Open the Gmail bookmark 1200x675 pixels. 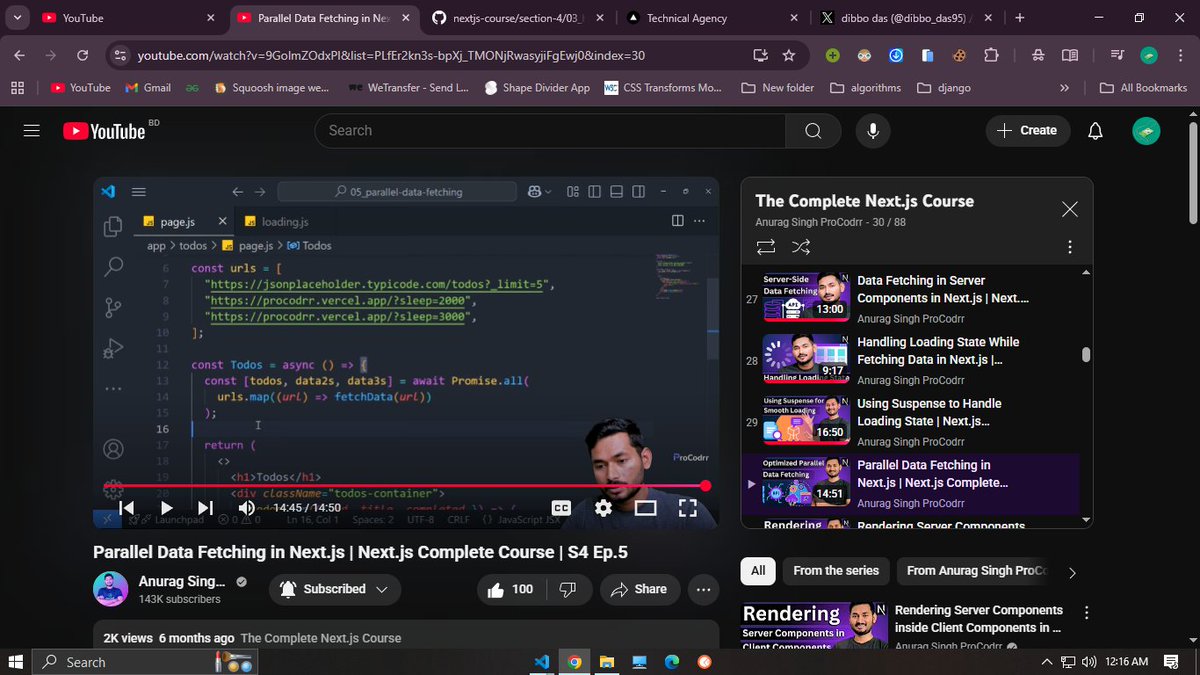[x=148, y=88]
